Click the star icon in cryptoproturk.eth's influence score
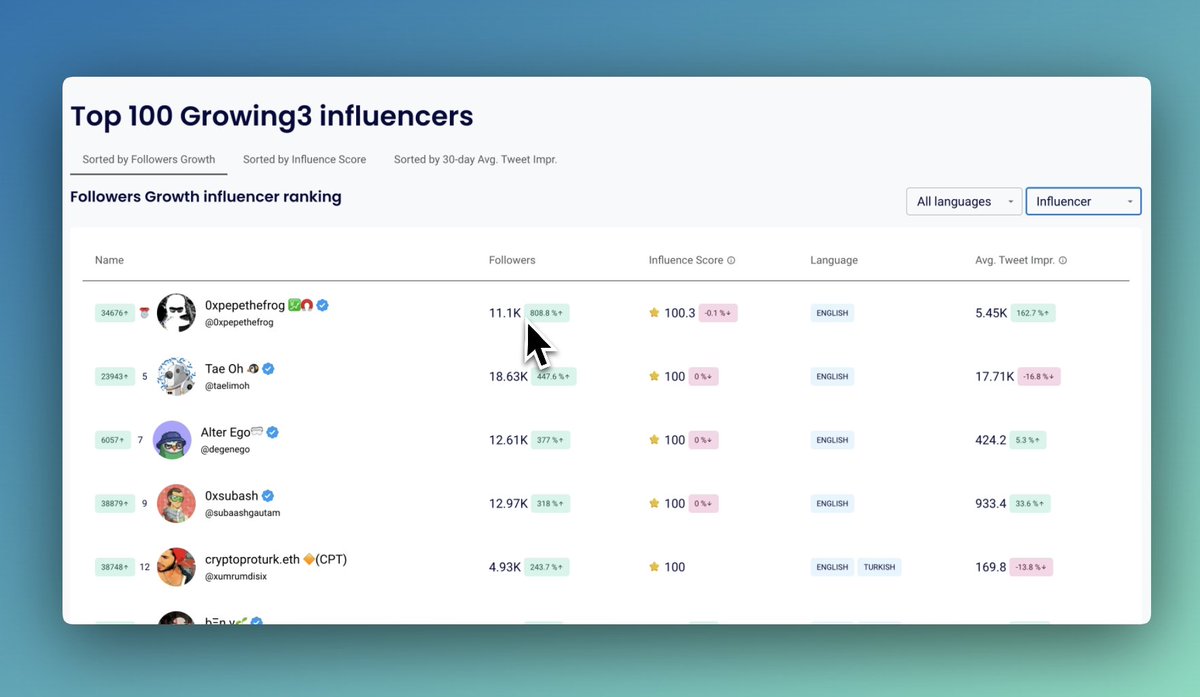The height and width of the screenshot is (697, 1200). pyautogui.click(x=654, y=567)
